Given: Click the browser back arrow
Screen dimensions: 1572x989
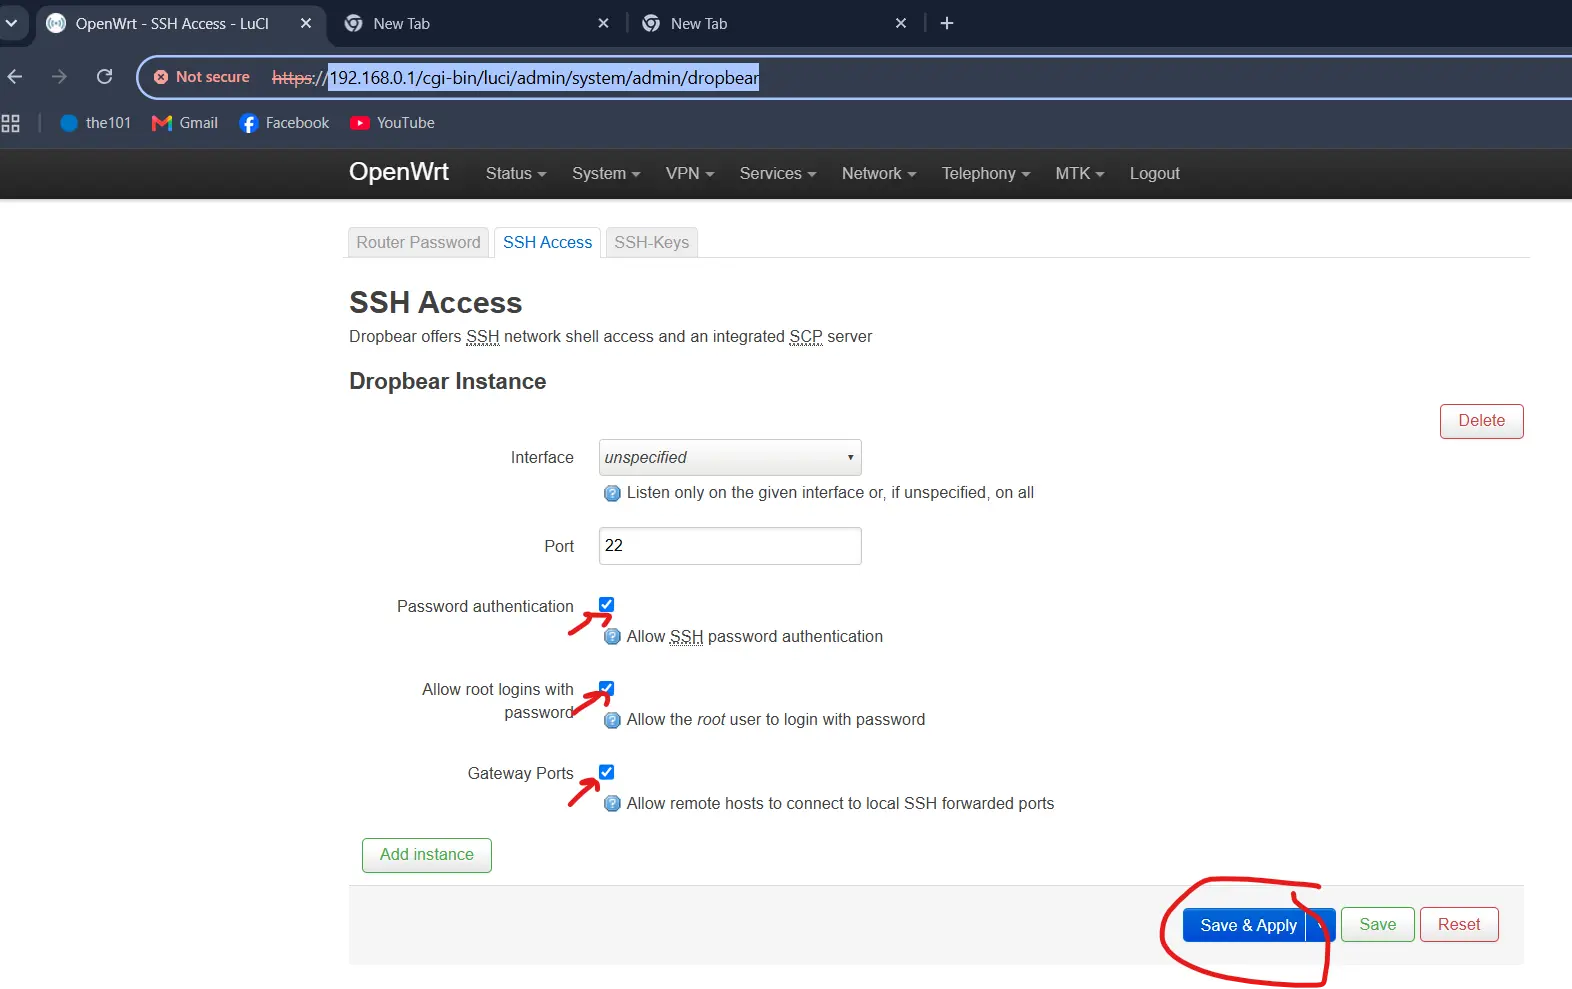Looking at the screenshot, I should click(x=15, y=77).
